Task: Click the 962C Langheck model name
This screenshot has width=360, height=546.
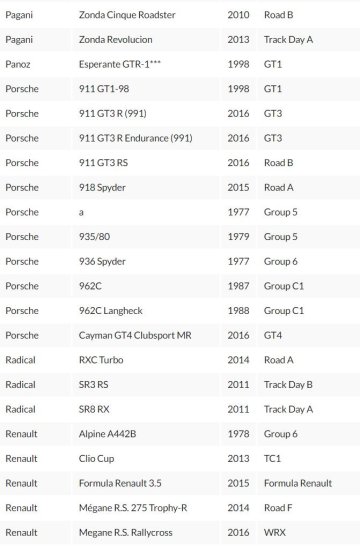Action: [111, 311]
